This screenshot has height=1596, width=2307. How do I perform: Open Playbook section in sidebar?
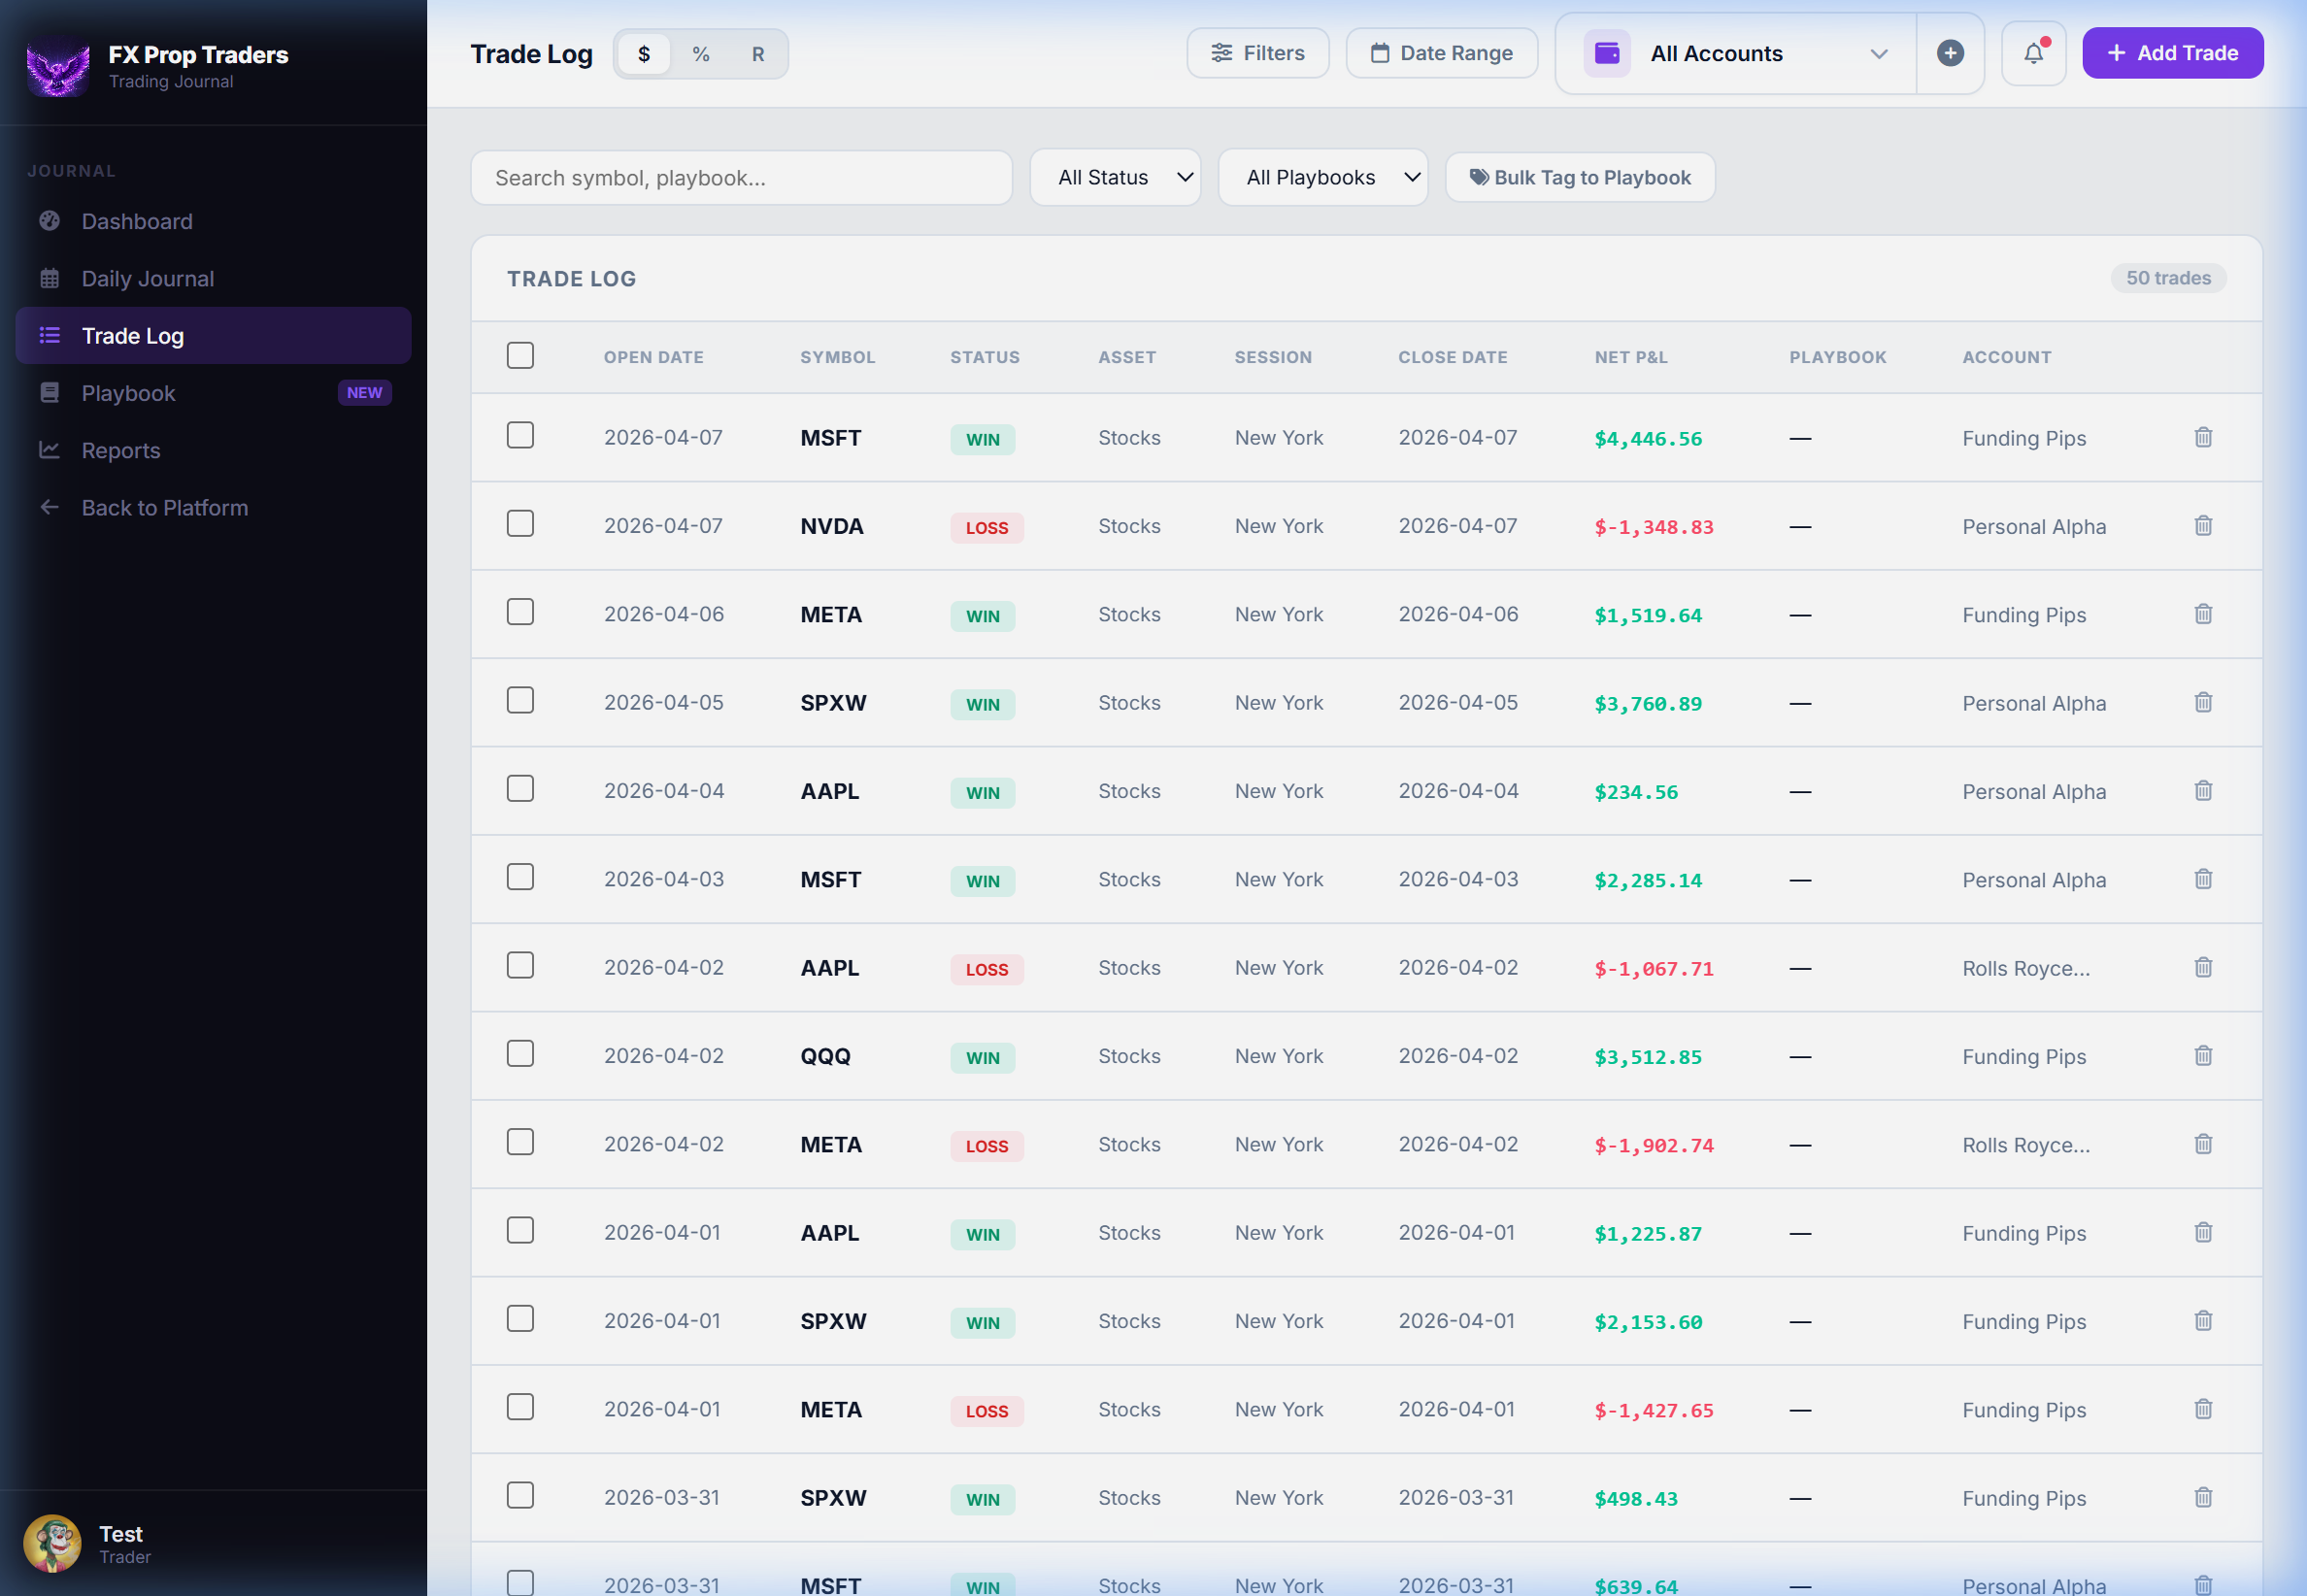(213, 393)
